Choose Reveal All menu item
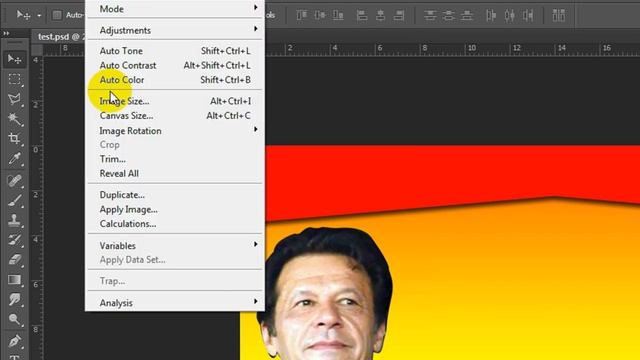Image resolution: width=640 pixels, height=360 pixels. click(175, 173)
